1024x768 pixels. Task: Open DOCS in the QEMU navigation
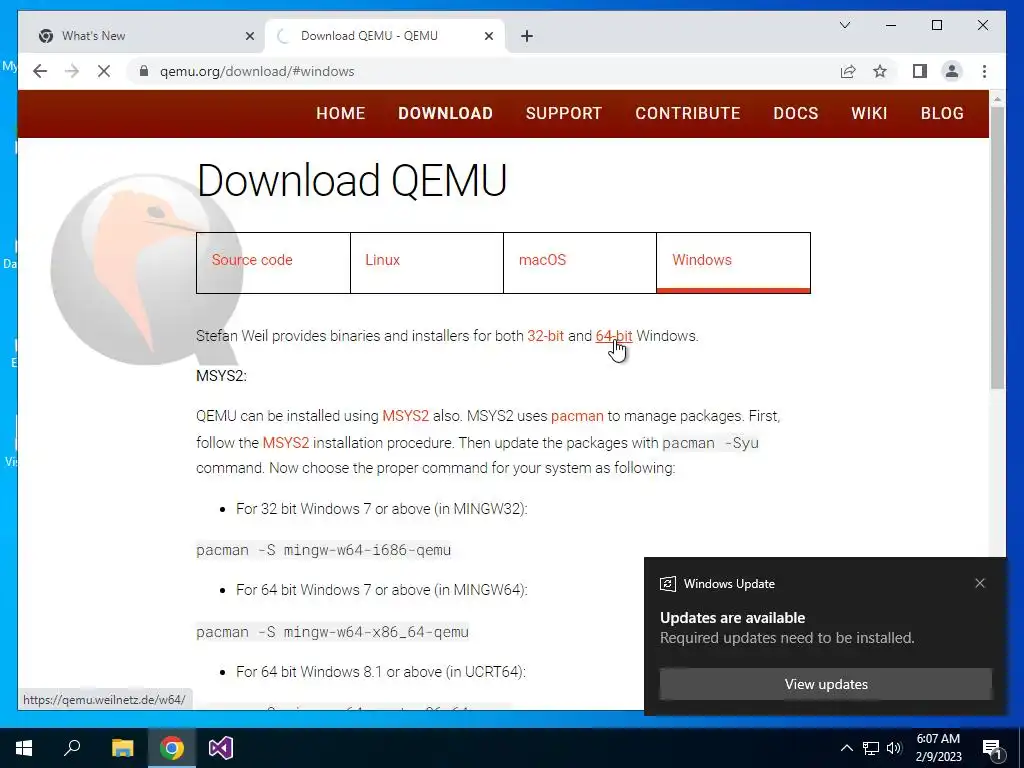point(795,114)
